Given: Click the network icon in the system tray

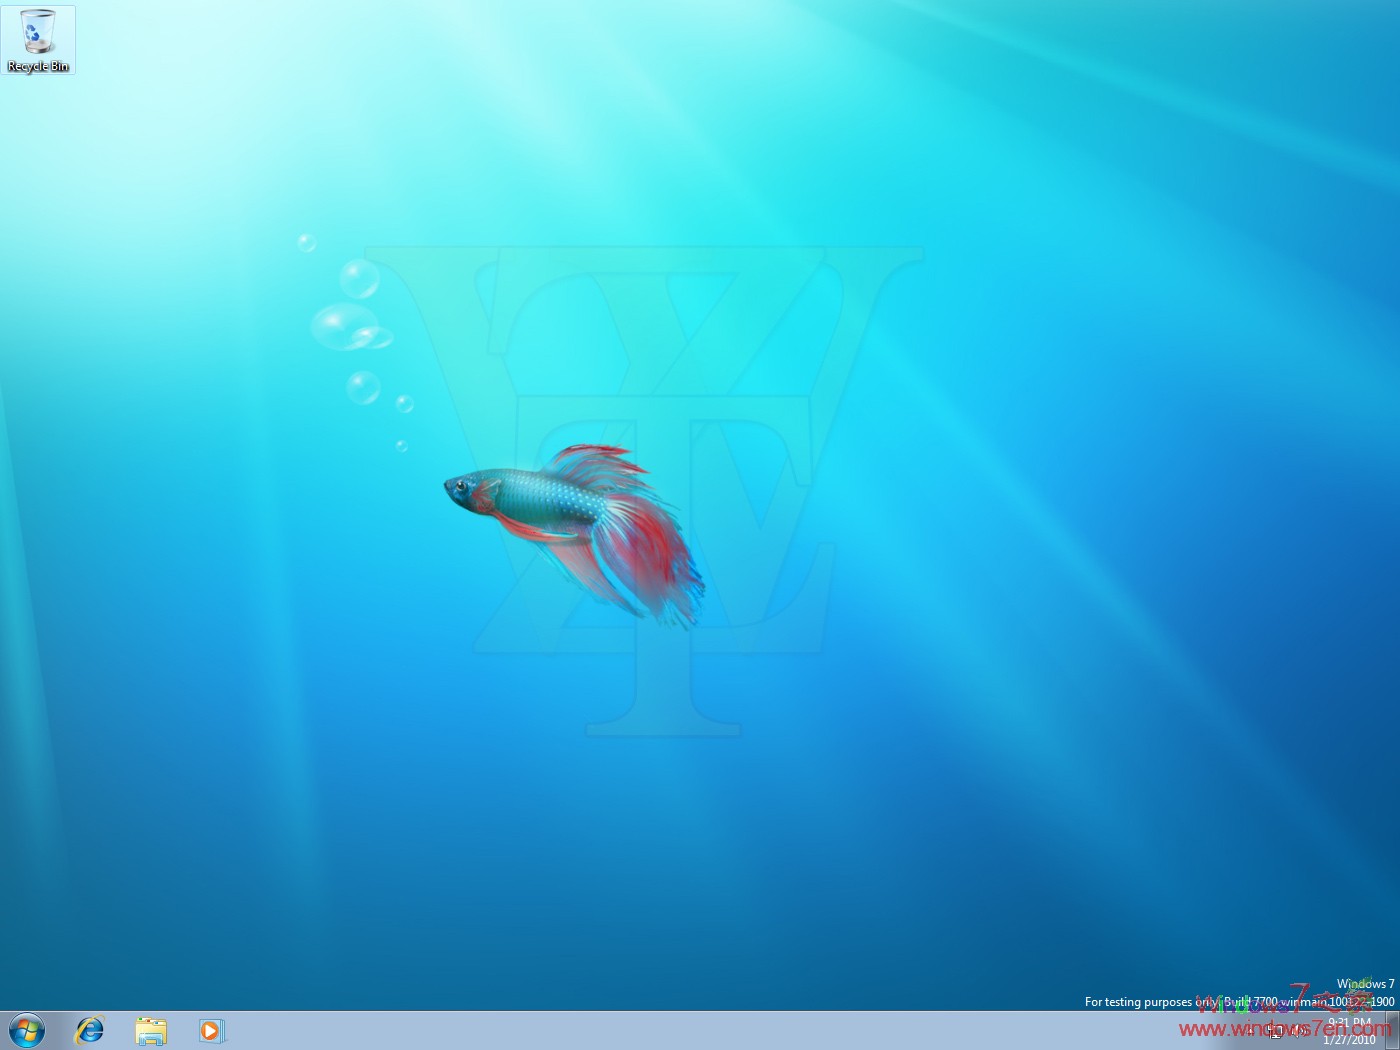Looking at the screenshot, I should point(1274,1033).
